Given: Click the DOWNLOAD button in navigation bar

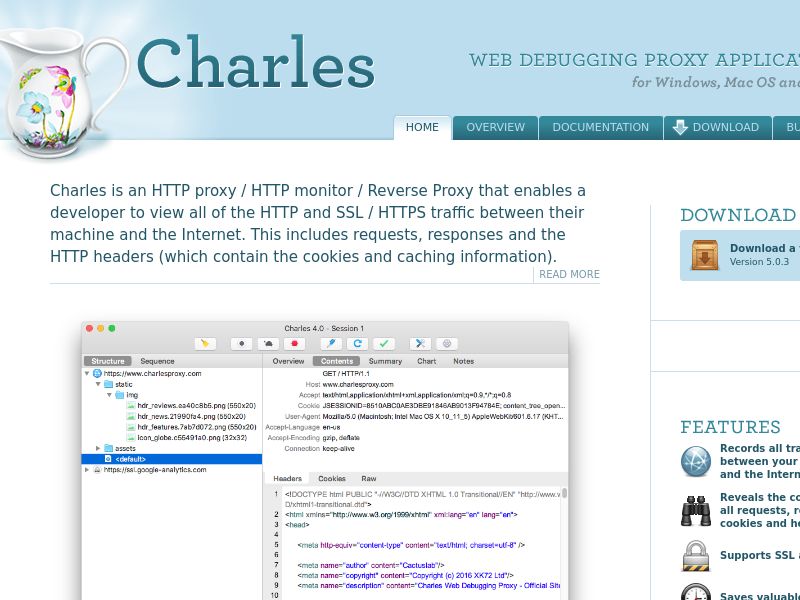Looking at the screenshot, I should [716, 128].
